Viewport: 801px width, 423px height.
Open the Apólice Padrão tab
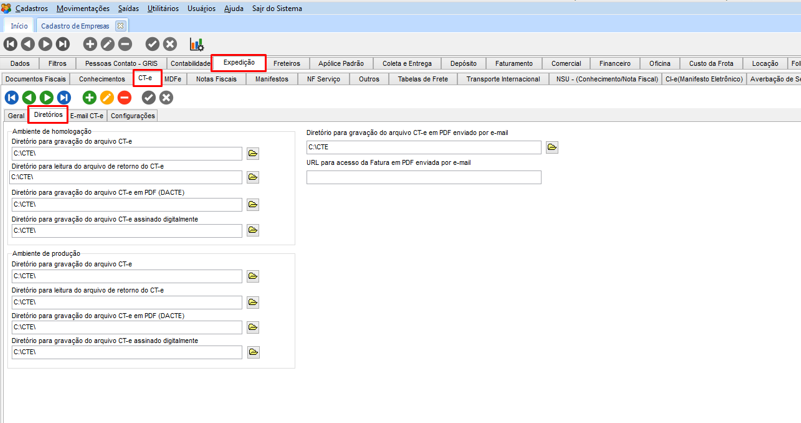pos(341,63)
